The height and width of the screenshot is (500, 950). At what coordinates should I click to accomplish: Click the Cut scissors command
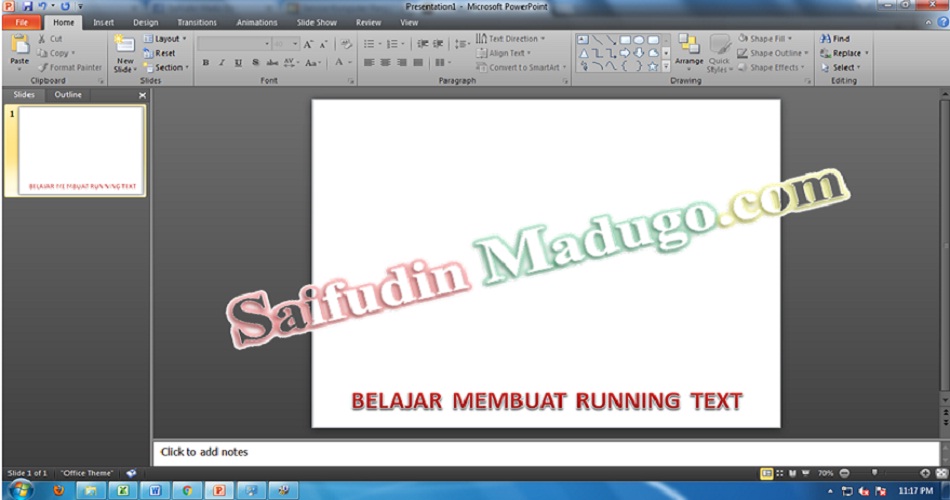click(50, 39)
